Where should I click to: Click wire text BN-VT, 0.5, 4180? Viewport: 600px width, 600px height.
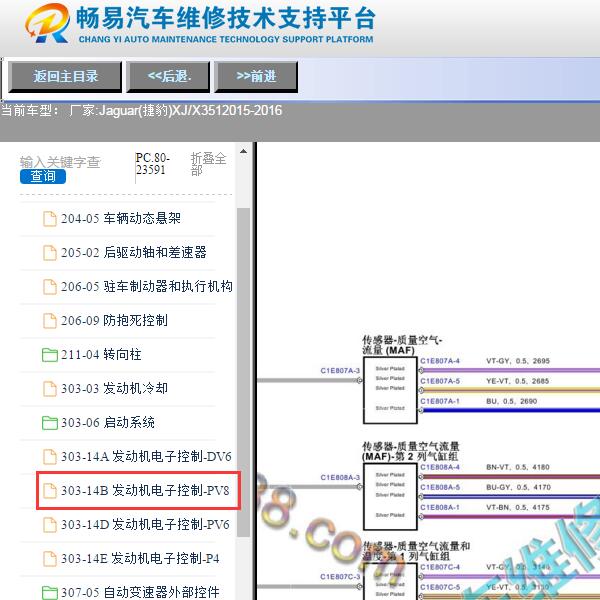click(518, 467)
